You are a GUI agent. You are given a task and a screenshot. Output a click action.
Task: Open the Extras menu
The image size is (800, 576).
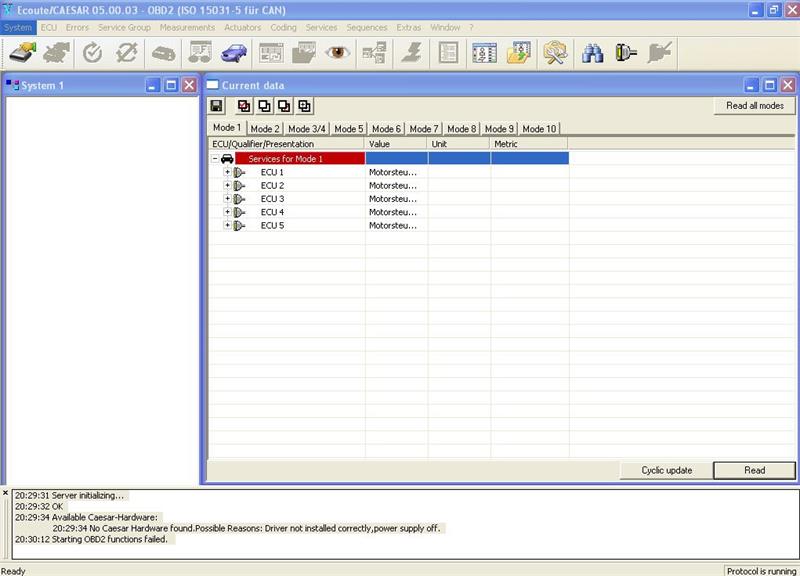(x=408, y=27)
